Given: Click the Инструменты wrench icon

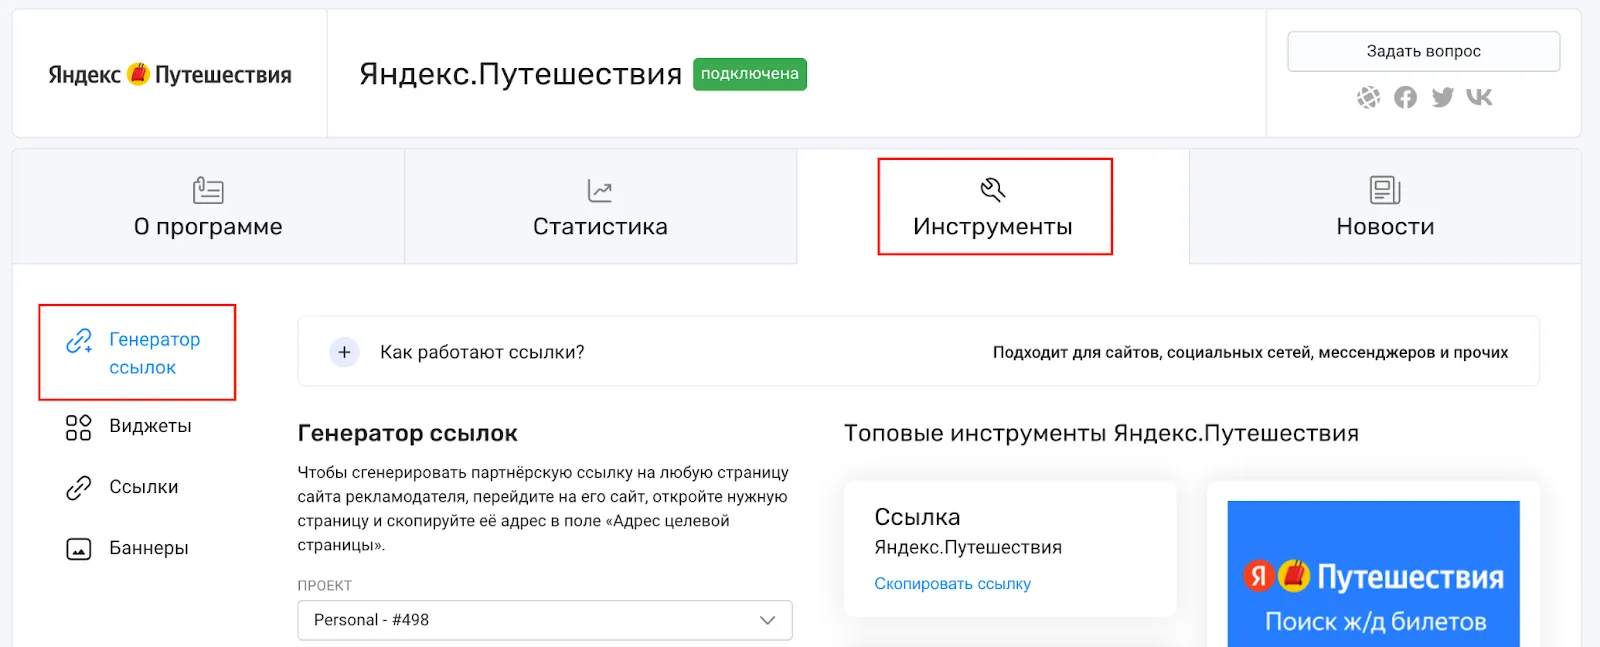Looking at the screenshot, I should pyautogui.click(x=993, y=190).
